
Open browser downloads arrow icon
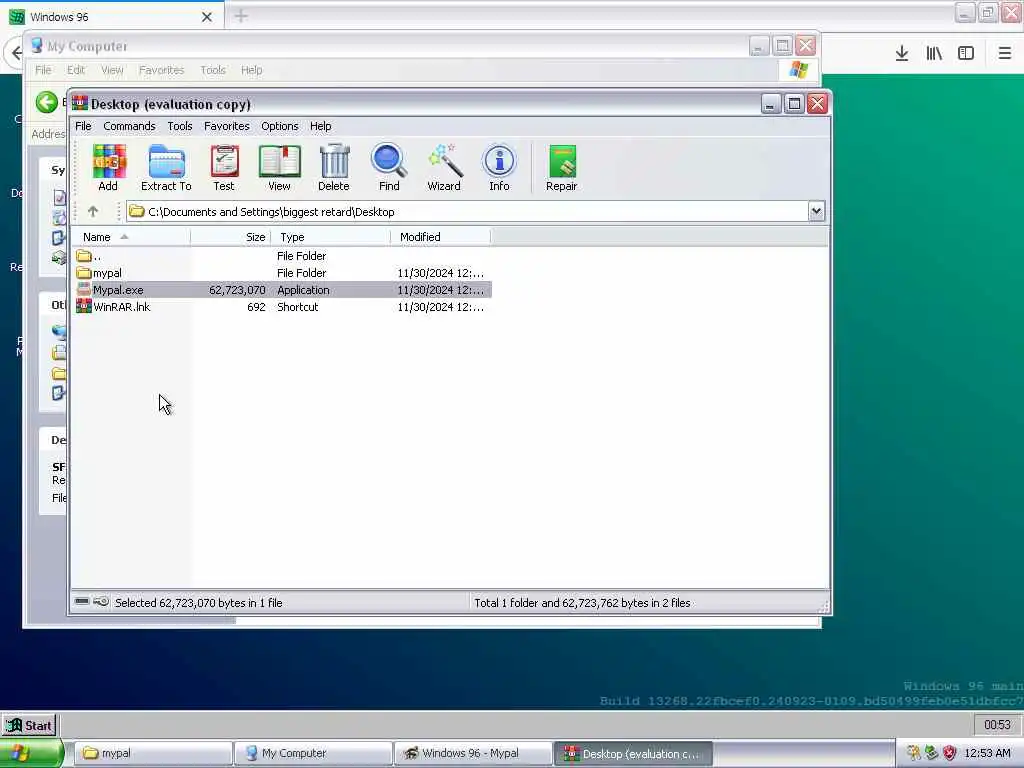tap(902, 53)
